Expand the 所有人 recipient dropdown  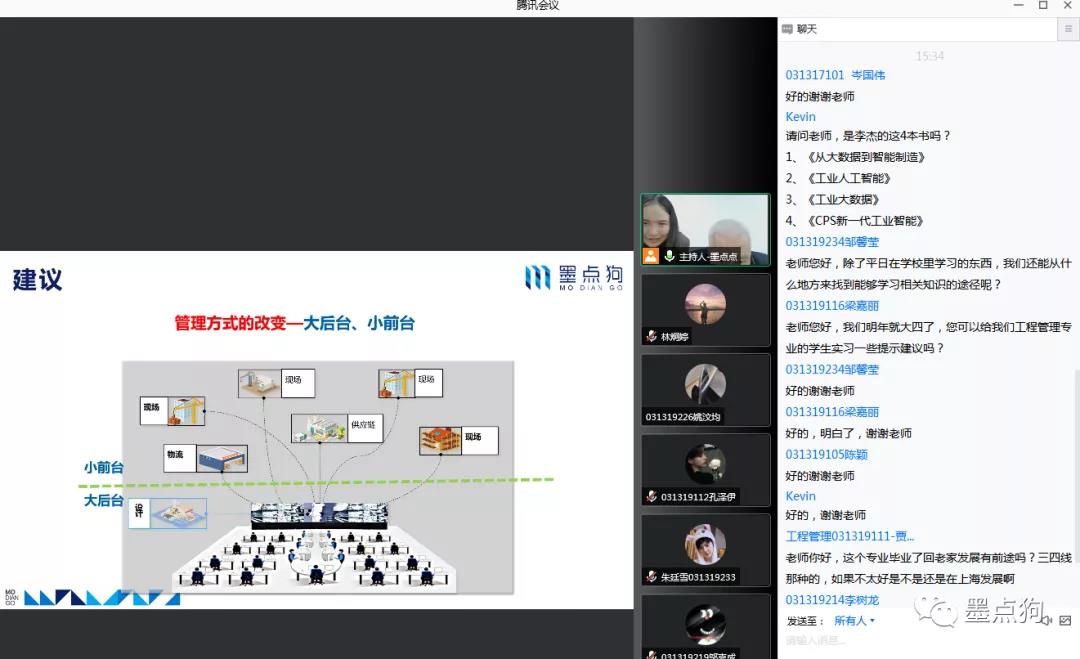855,621
